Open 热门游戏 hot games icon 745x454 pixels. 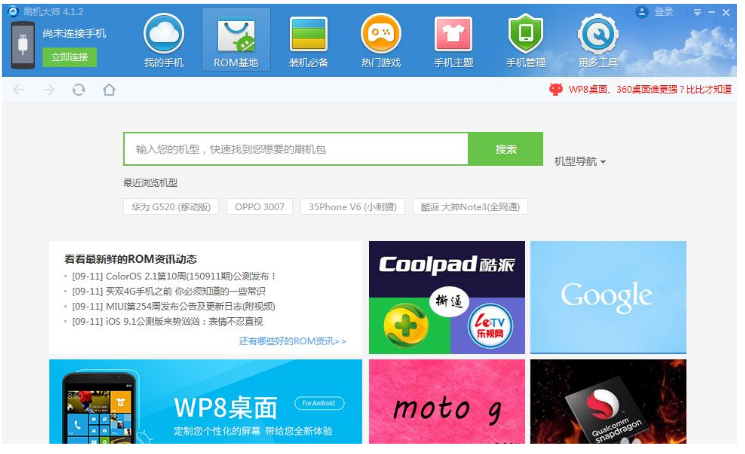point(380,40)
